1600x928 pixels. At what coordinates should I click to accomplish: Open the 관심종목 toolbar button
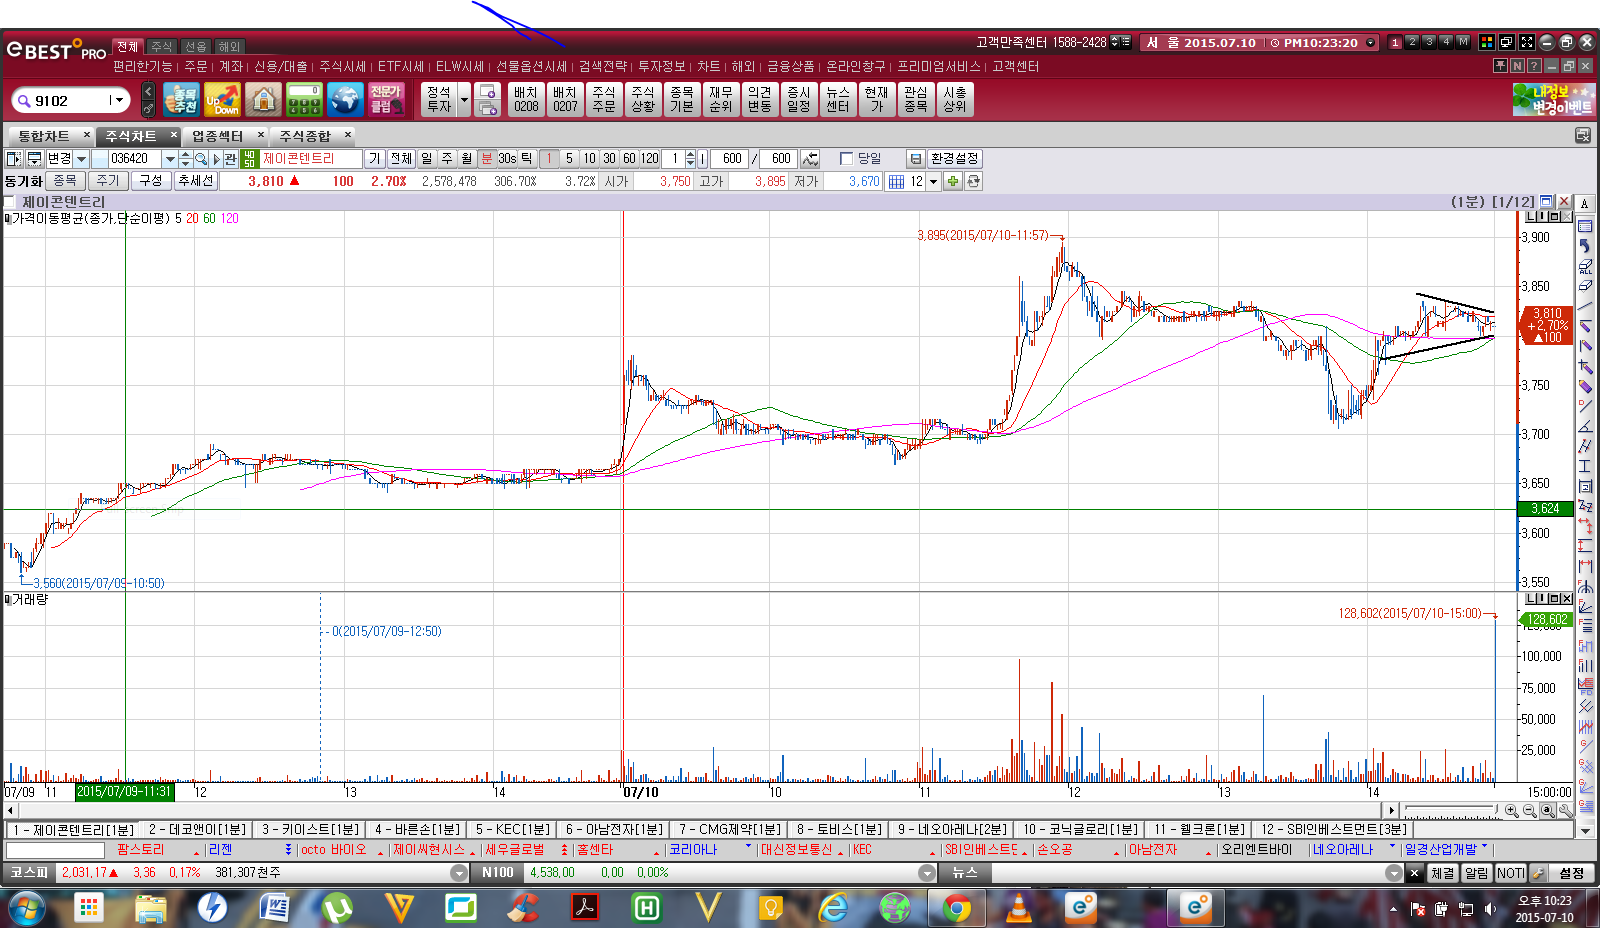tap(916, 99)
